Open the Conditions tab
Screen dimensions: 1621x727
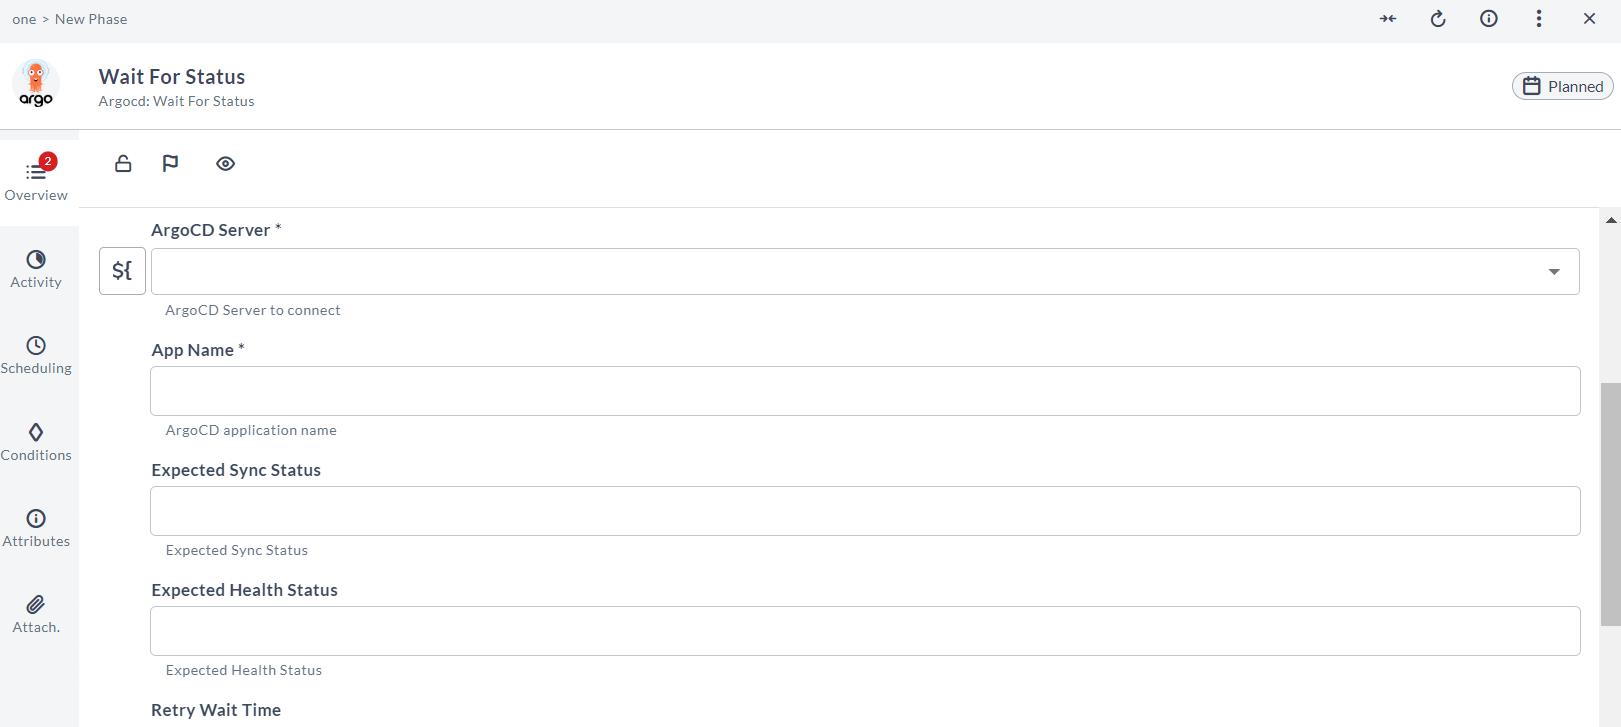(x=36, y=443)
